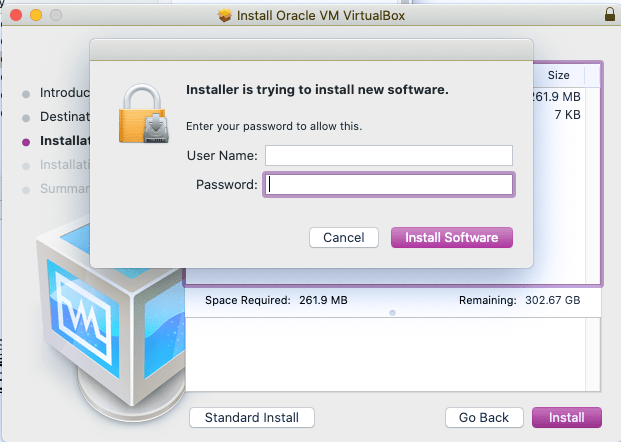
Task: Click the Go Back button
Action: (x=485, y=417)
